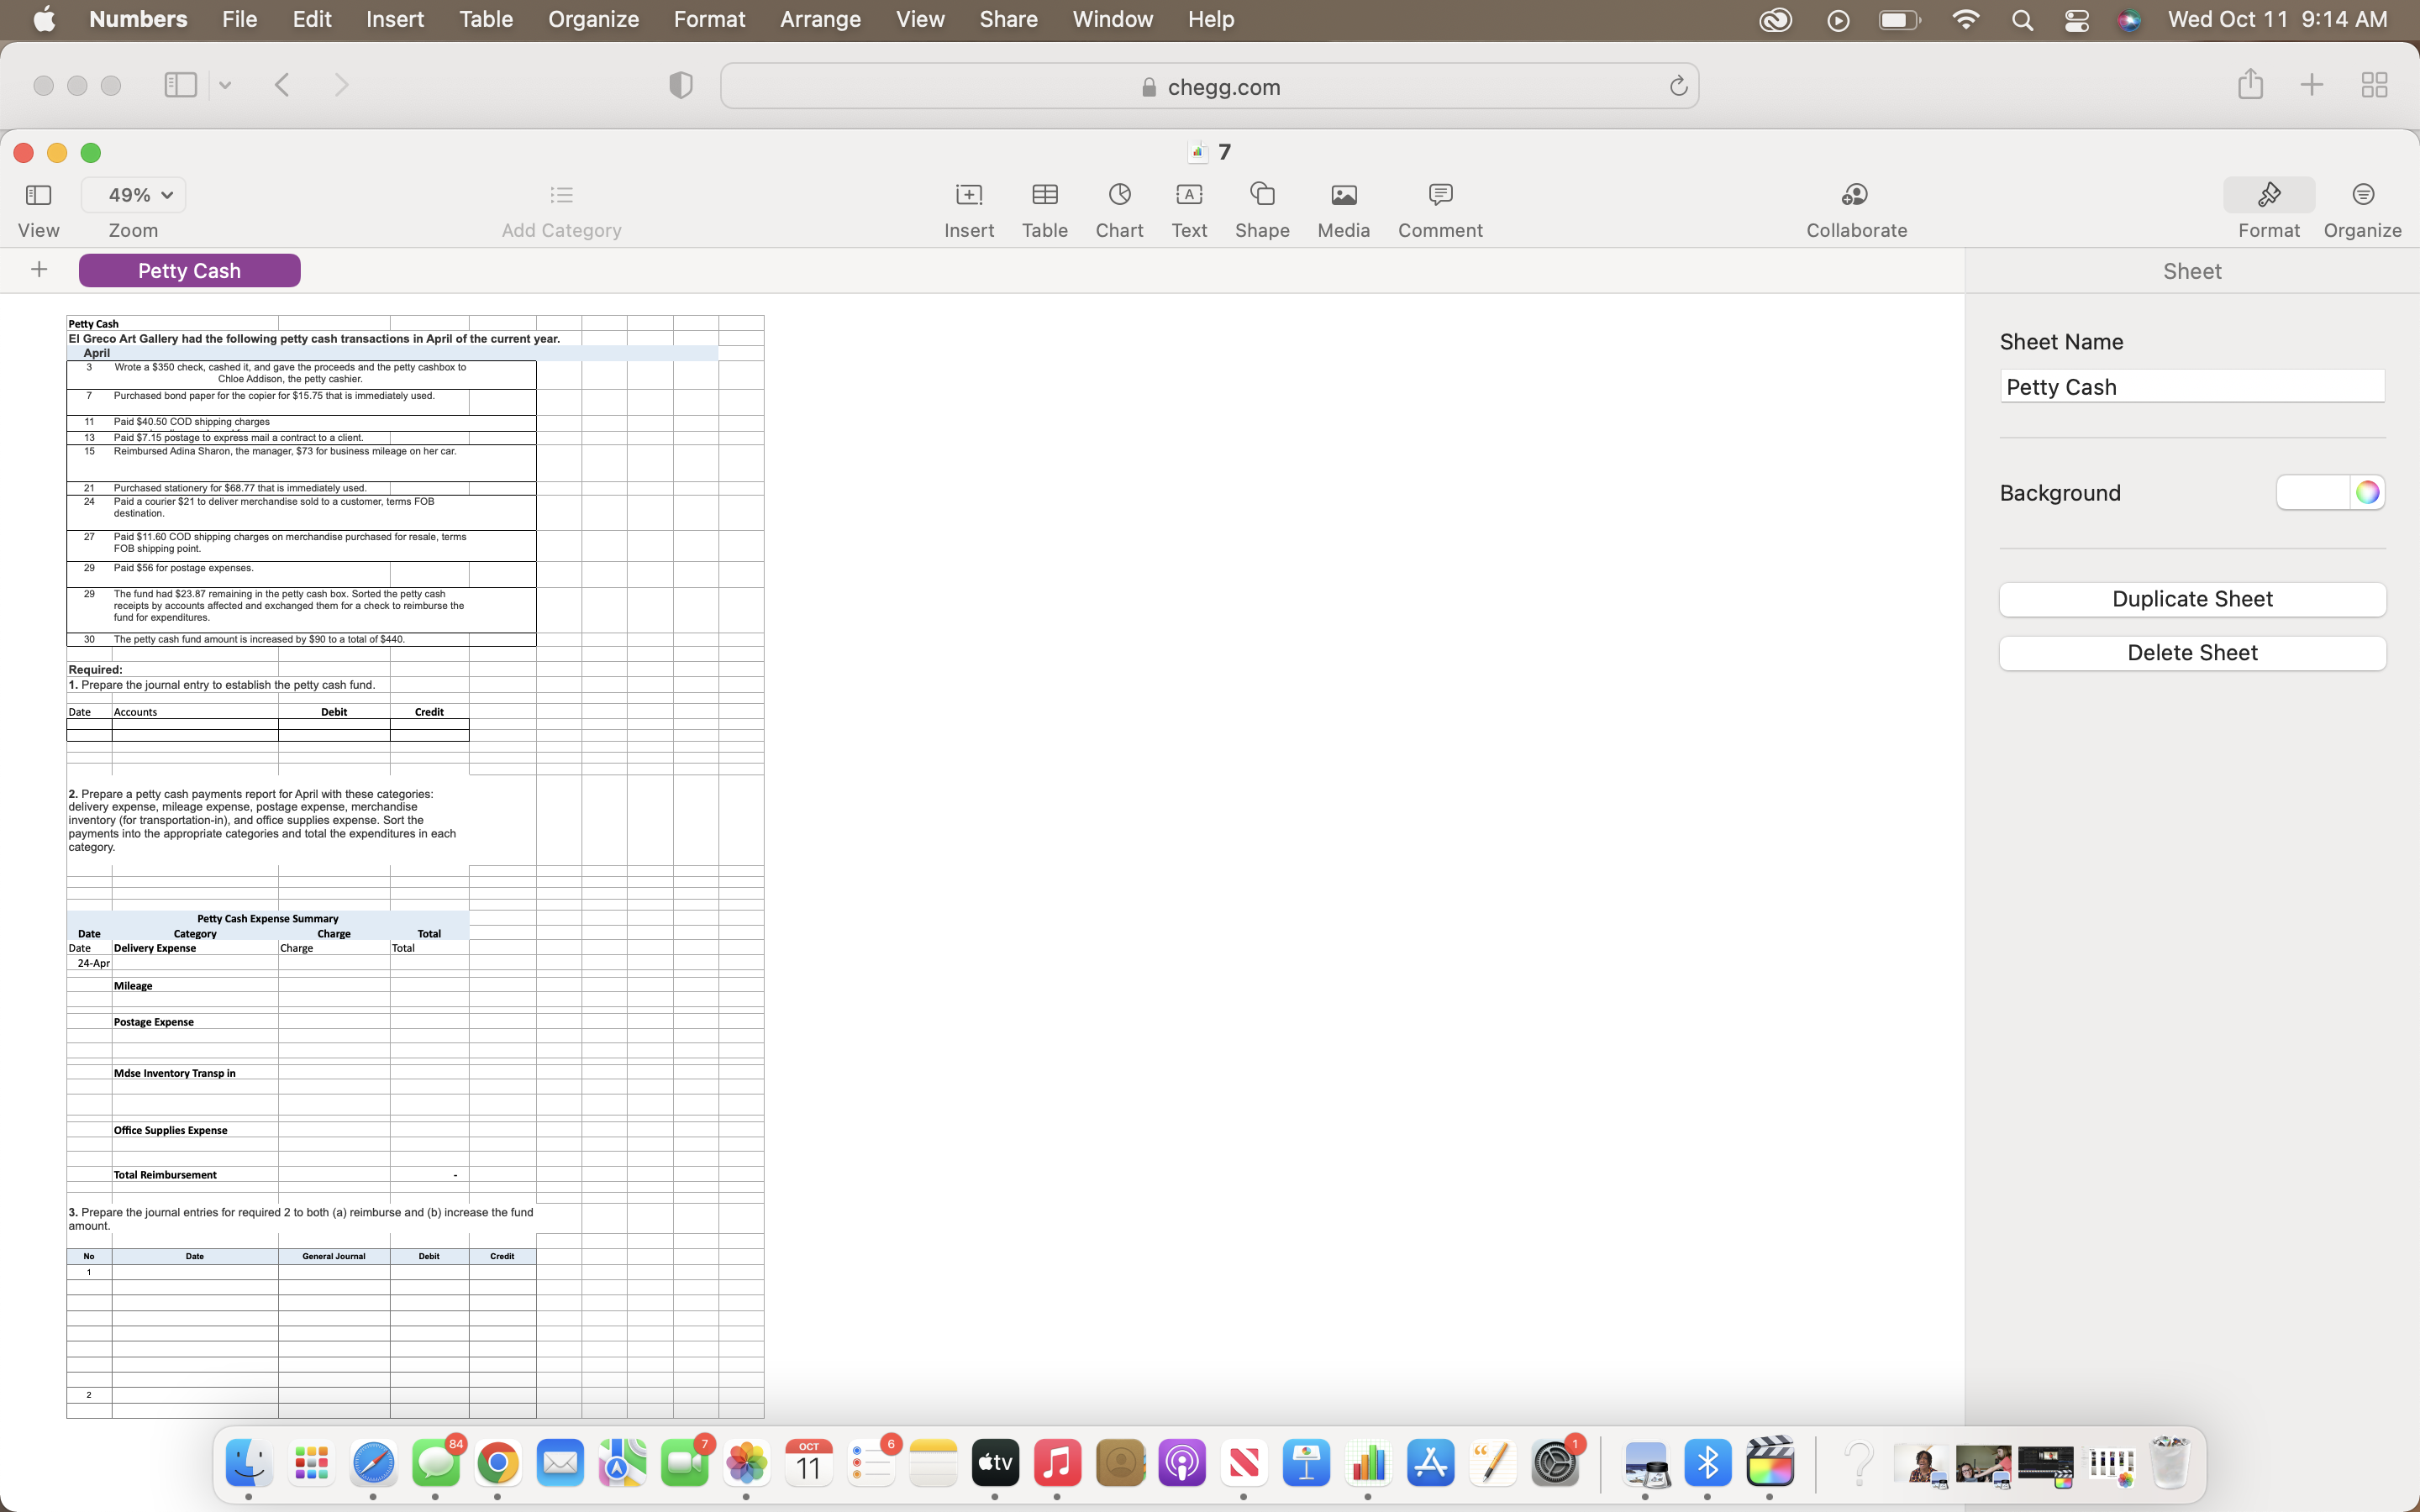Open the Safari sidebar view dropdown
Image resolution: width=2420 pixels, height=1512 pixels.
point(224,85)
